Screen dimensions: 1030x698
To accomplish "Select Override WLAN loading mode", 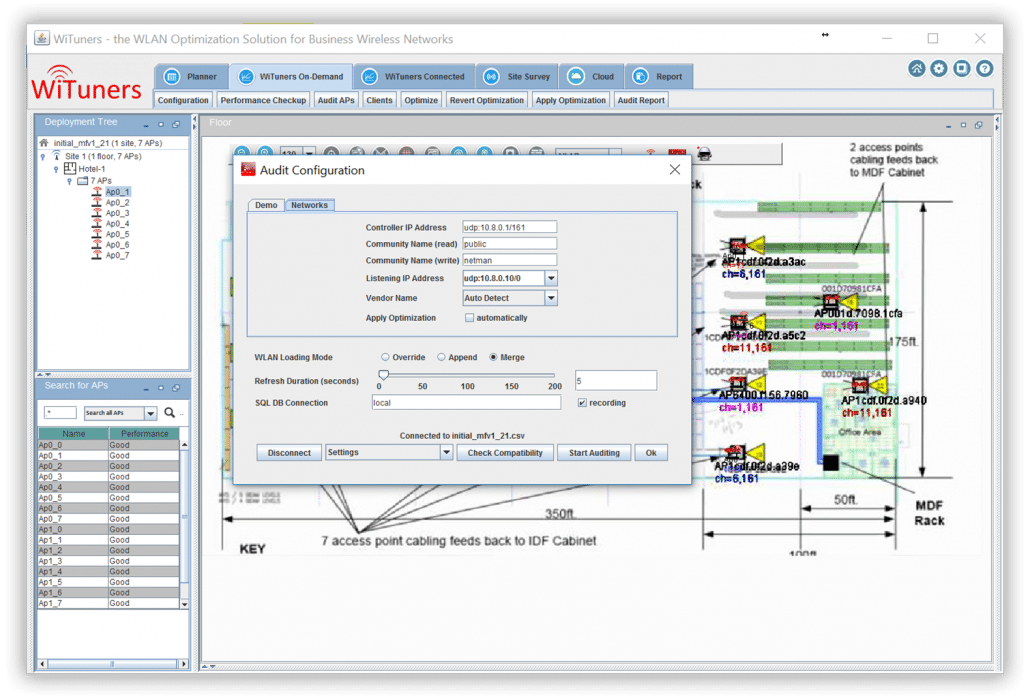I will [x=385, y=357].
